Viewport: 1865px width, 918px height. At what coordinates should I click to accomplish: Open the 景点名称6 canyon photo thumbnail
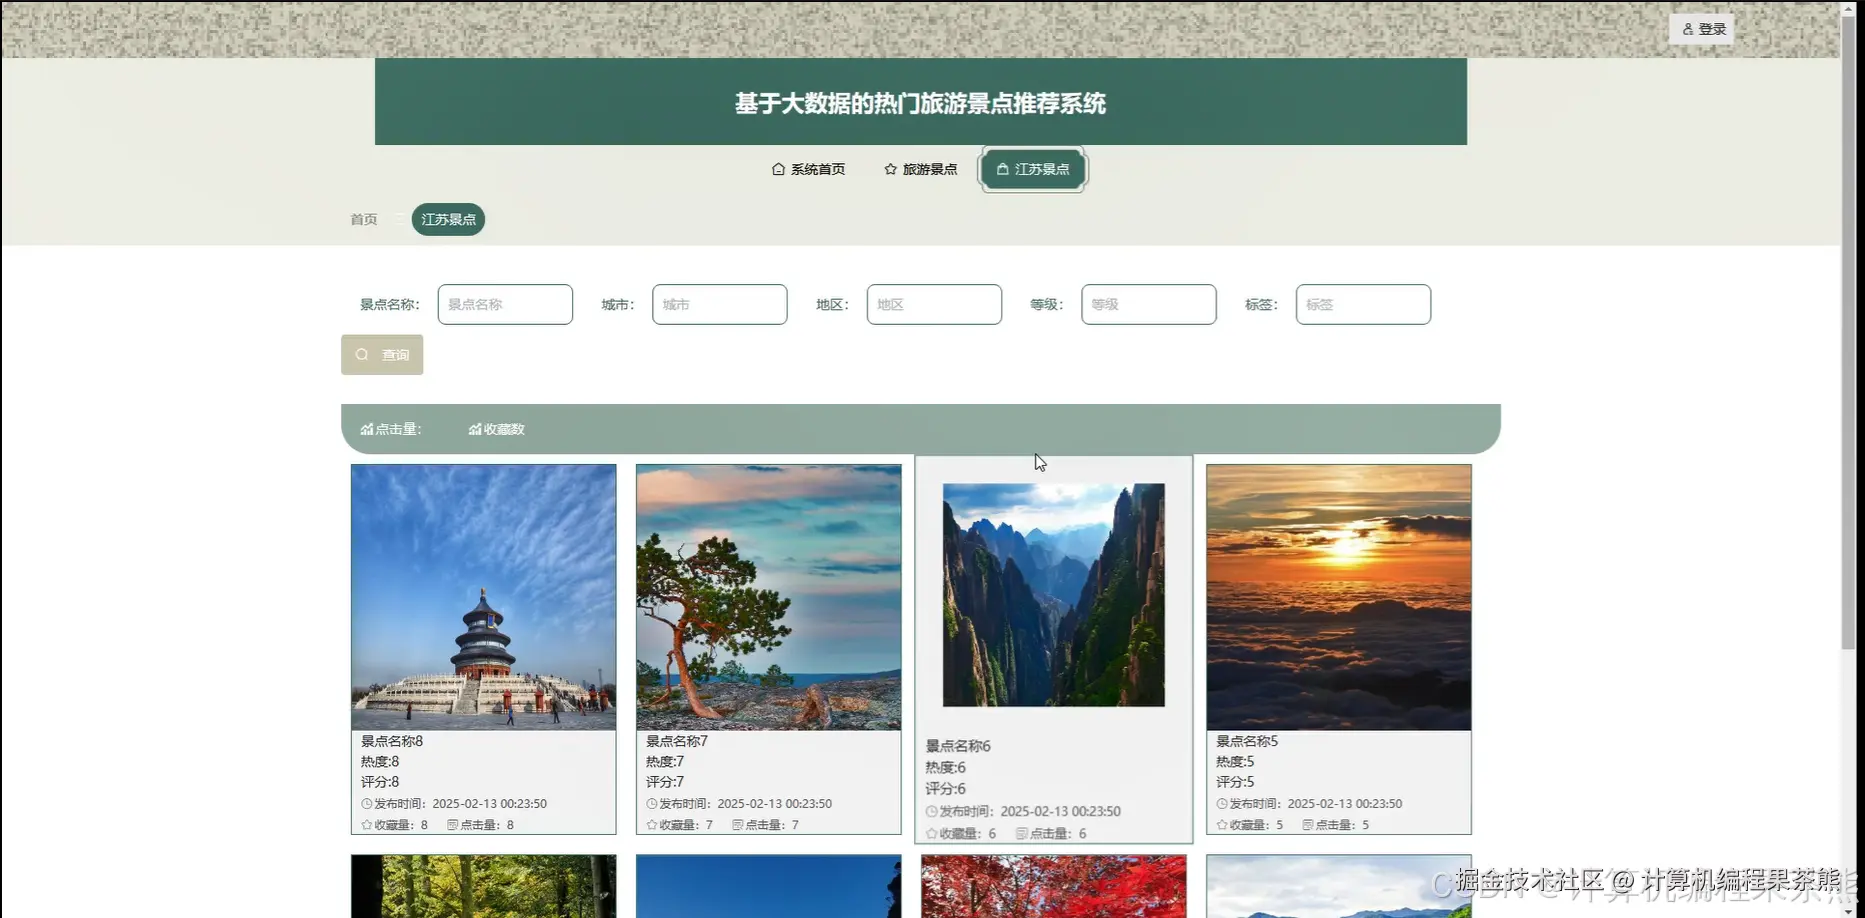(1053, 592)
